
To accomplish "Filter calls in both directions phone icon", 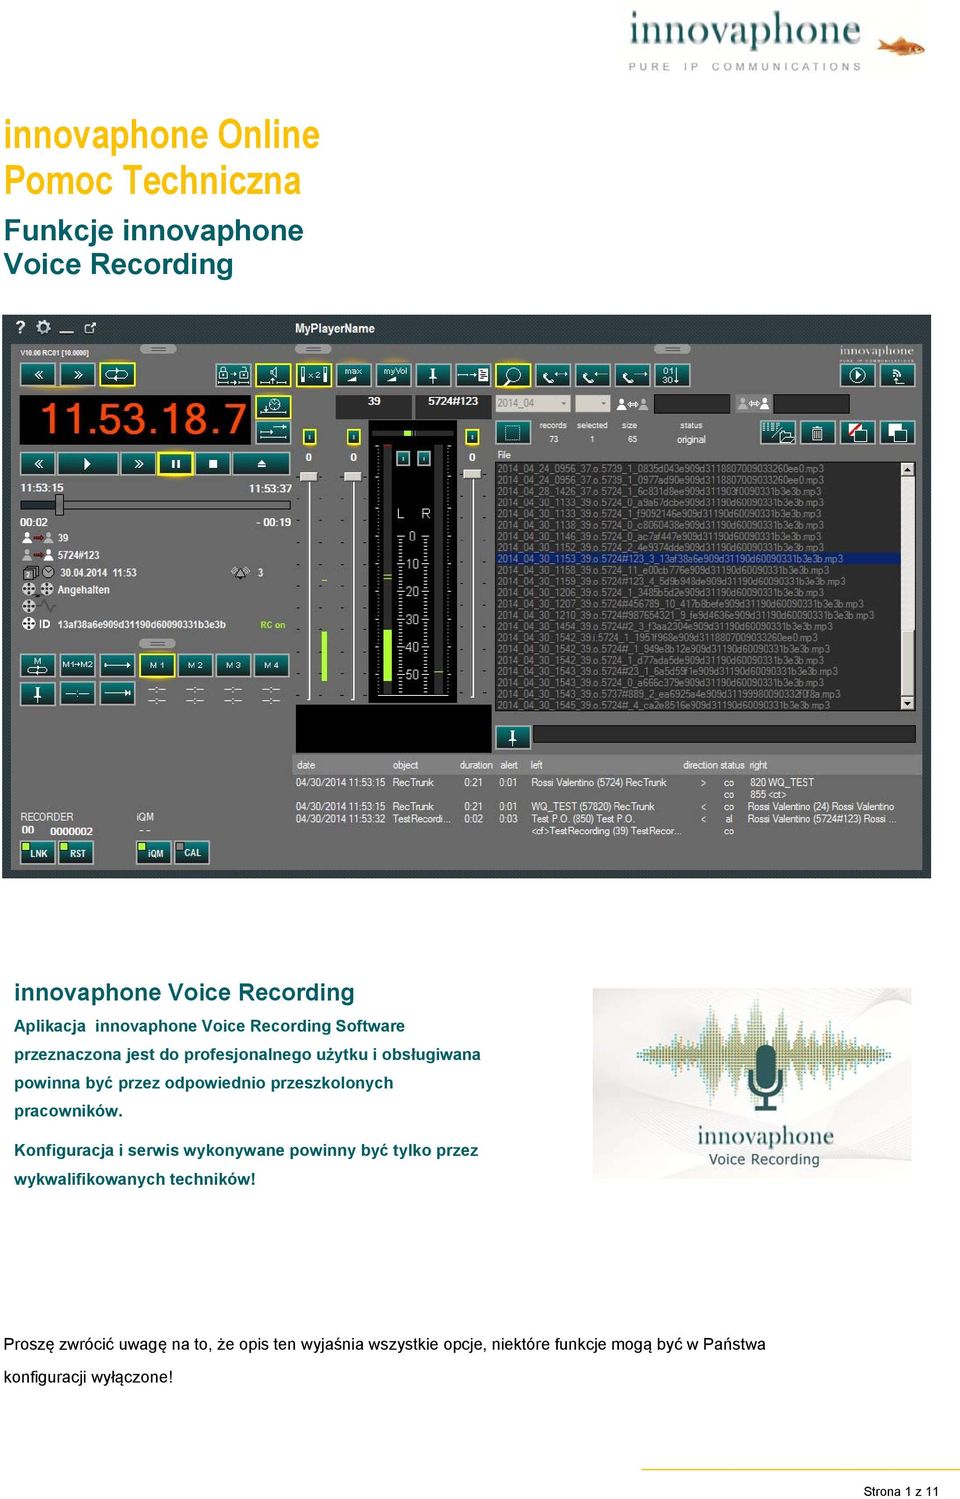I will [x=553, y=375].
